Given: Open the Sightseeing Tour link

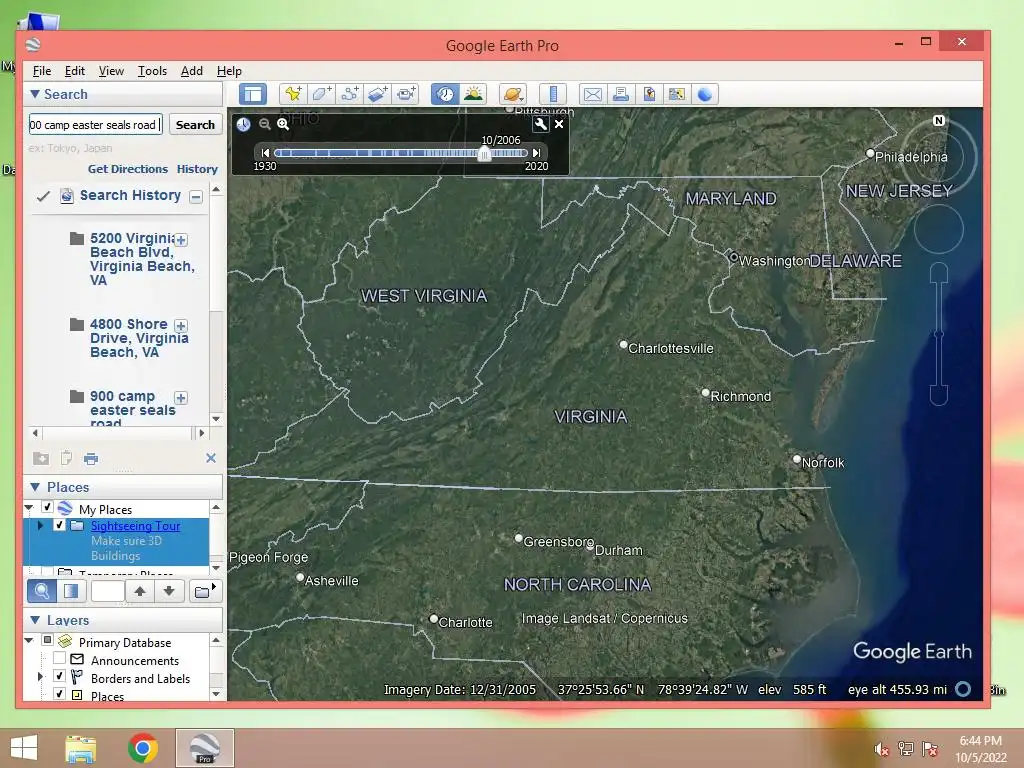Looking at the screenshot, I should point(136,526).
